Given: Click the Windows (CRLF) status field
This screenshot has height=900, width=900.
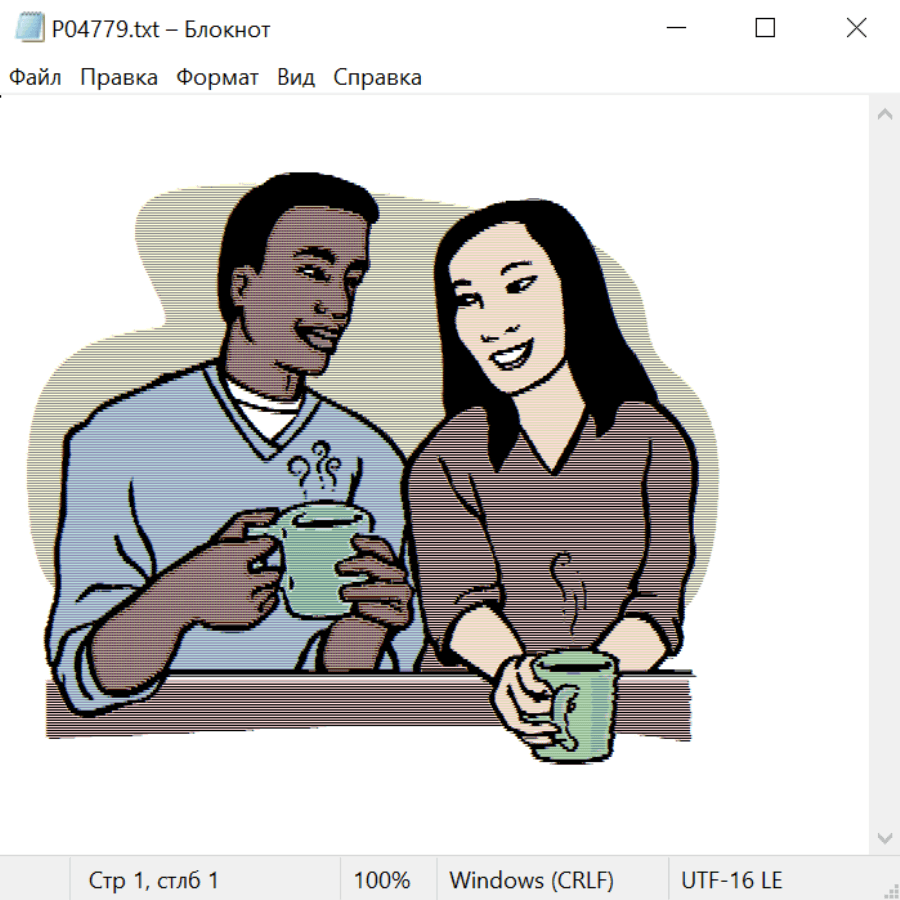Looking at the screenshot, I should click(x=531, y=881).
